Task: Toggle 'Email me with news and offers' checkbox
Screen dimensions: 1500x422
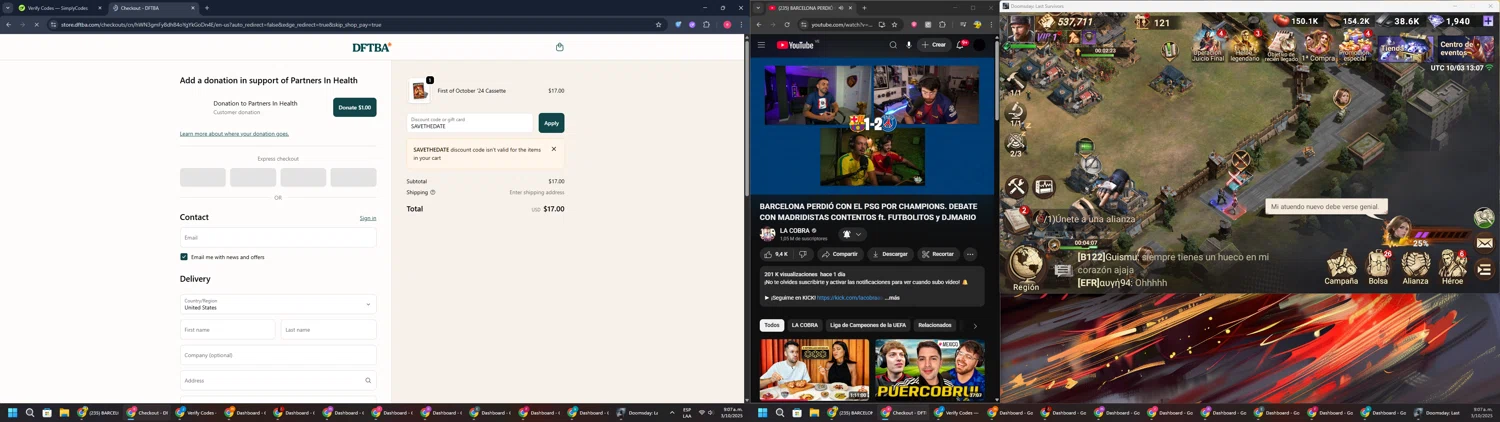Action: pyautogui.click(x=184, y=257)
